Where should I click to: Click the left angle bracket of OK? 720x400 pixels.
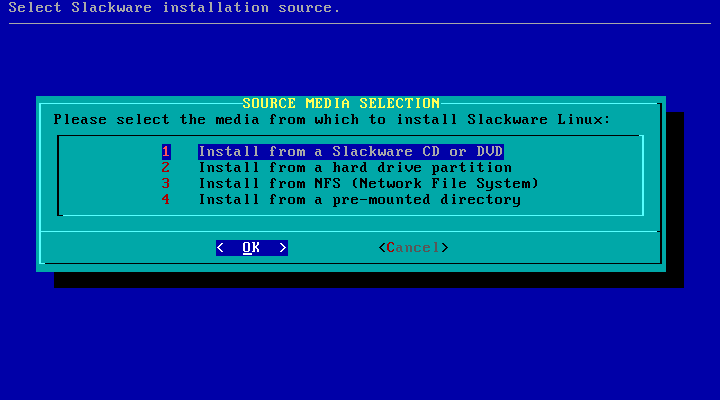tap(220, 247)
